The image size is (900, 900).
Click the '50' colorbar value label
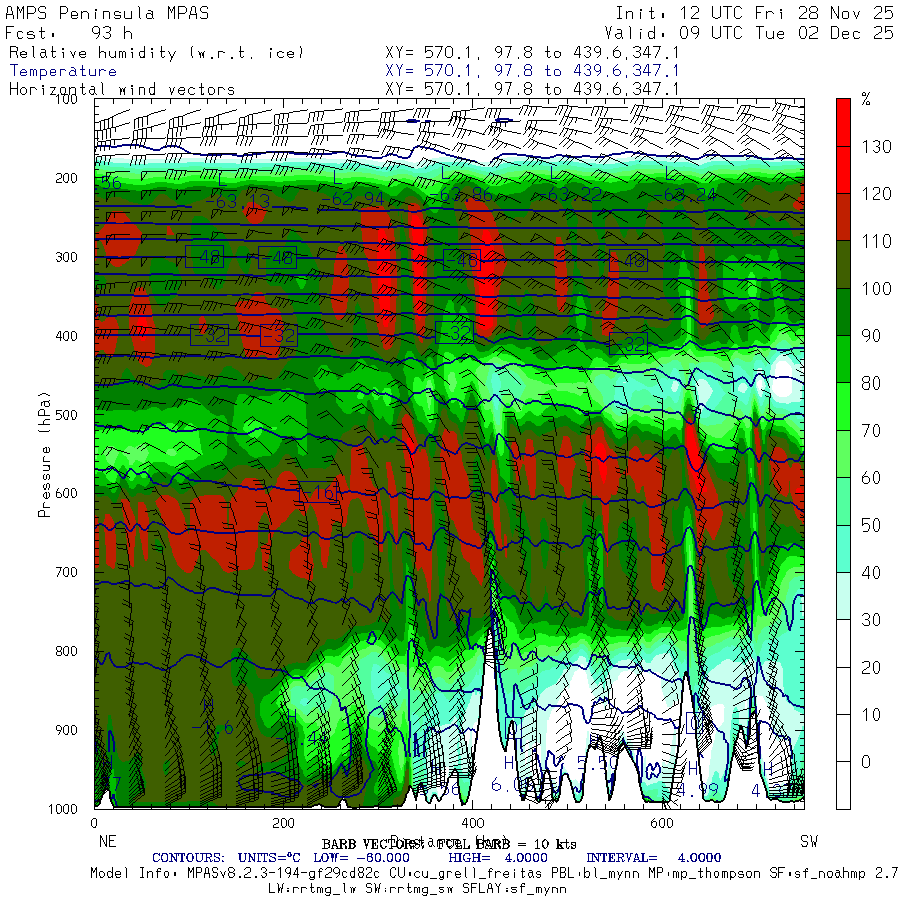click(871, 525)
